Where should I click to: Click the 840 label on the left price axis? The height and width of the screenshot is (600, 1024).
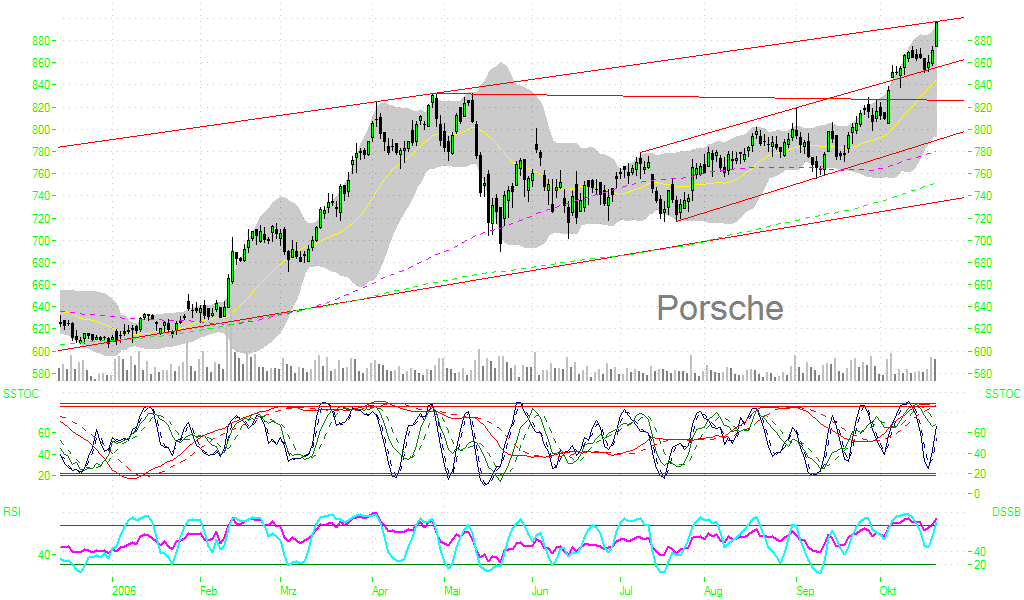(x=40, y=85)
